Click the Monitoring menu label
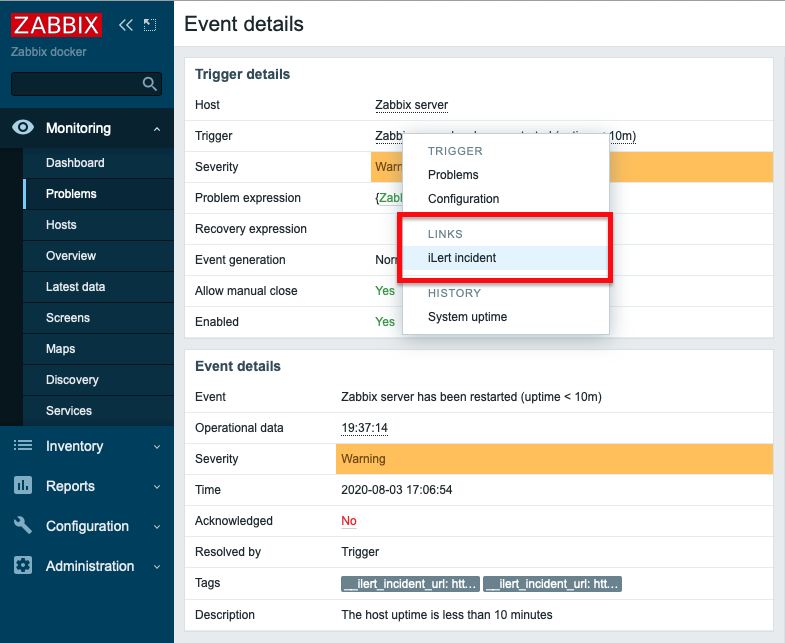Screen dimensions: 785x643 pos(78,128)
